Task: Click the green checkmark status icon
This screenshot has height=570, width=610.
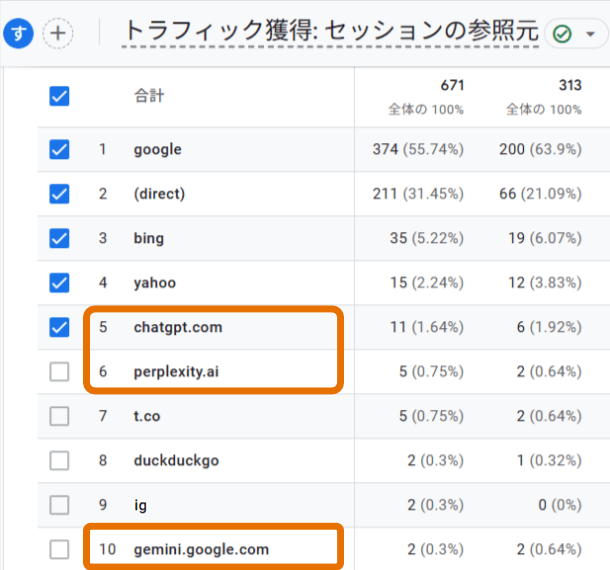Action: point(562,34)
